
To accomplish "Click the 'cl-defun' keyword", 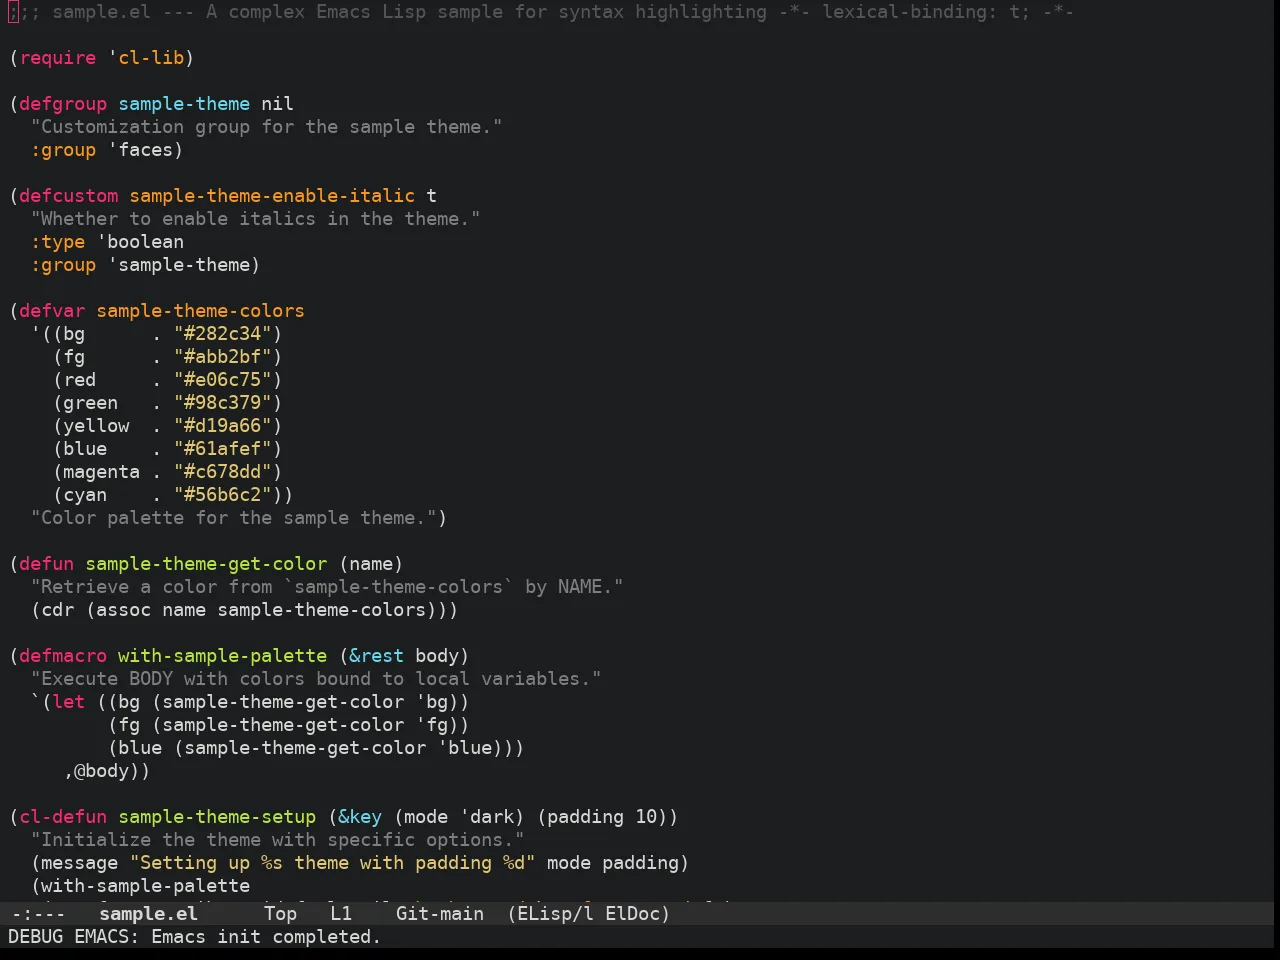I will click(63, 817).
